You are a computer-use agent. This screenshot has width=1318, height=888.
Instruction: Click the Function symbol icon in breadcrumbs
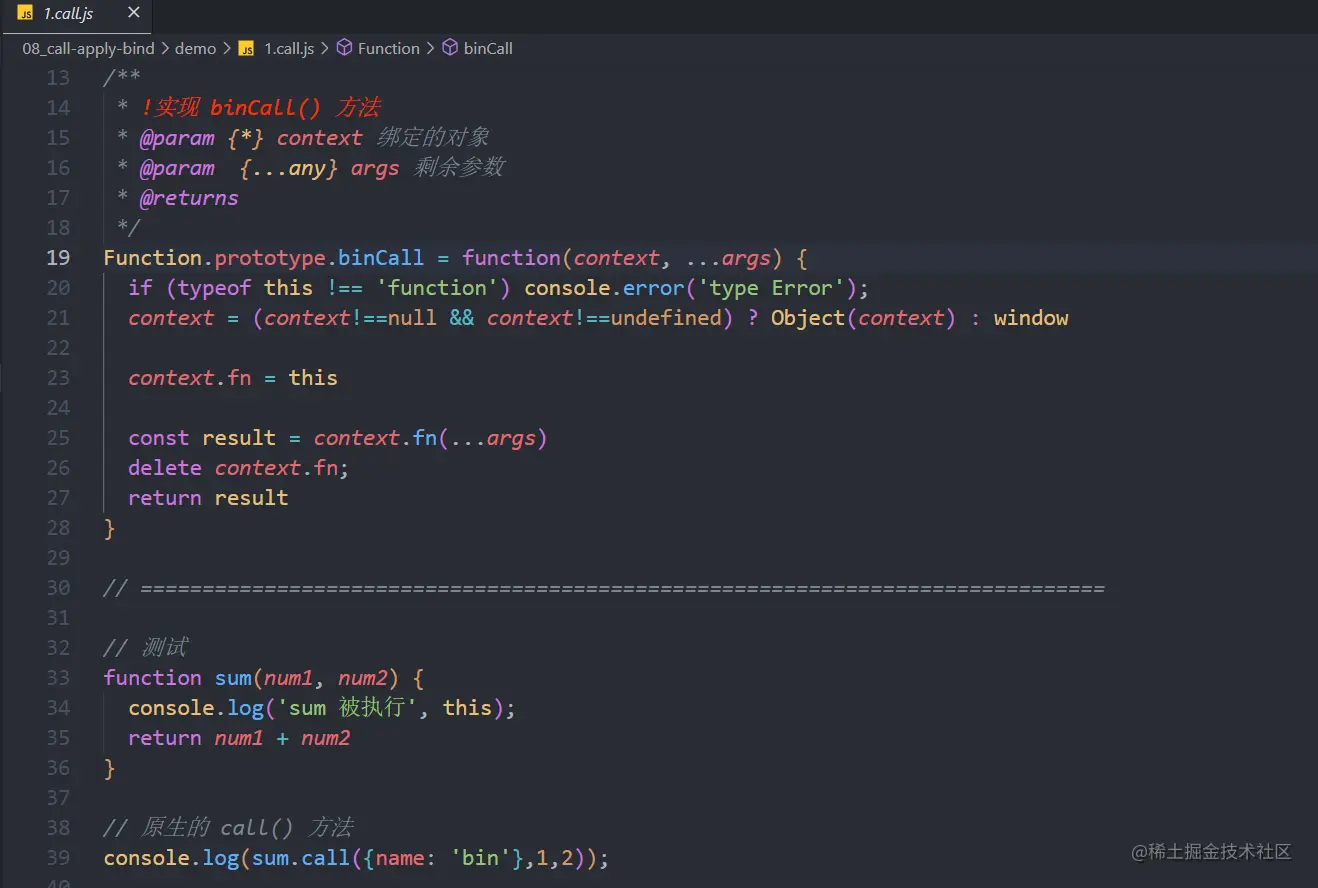[344, 48]
